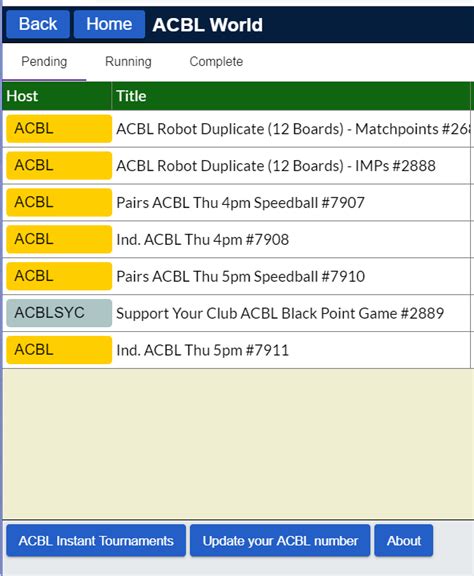Image resolution: width=474 pixels, height=576 pixels.
Task: Open the Running tab
Action: coord(128,61)
